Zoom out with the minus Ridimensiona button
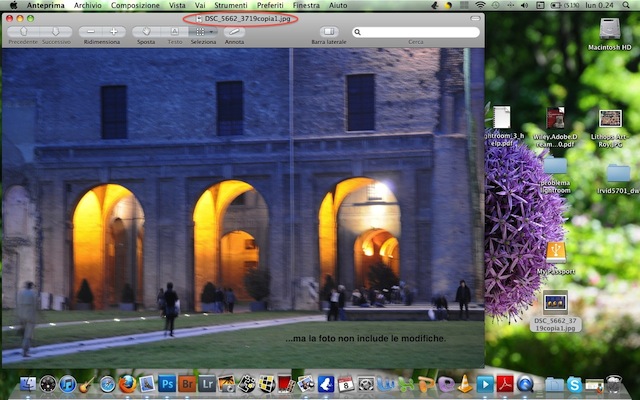640x400 pixels. click(91, 32)
